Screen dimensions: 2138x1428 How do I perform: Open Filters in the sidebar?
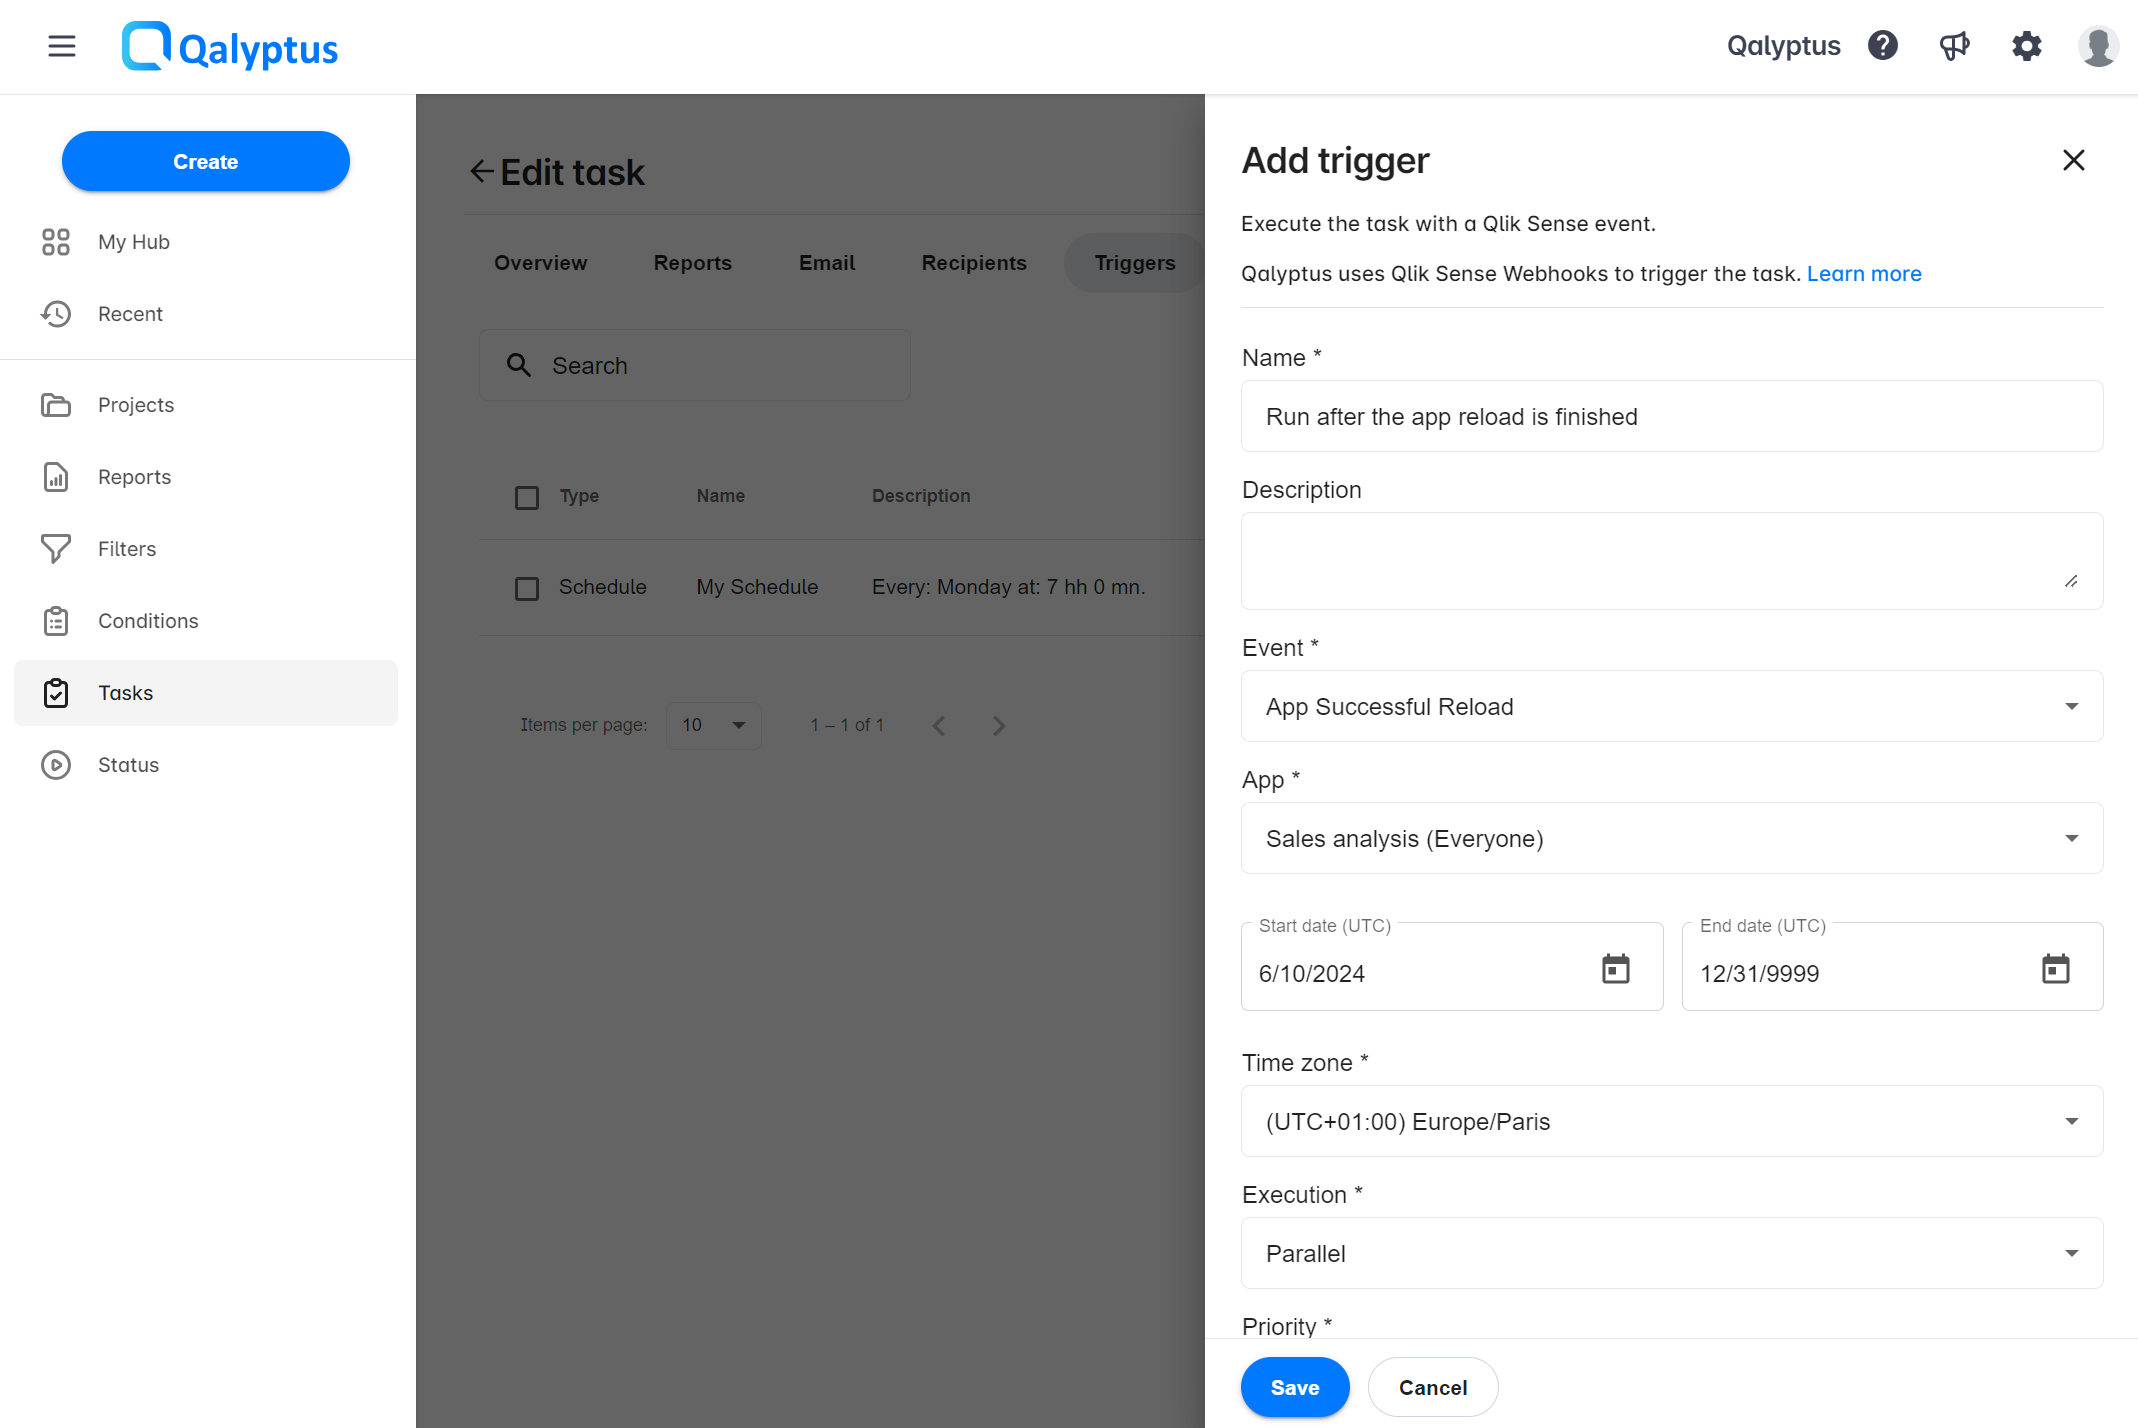(127, 548)
